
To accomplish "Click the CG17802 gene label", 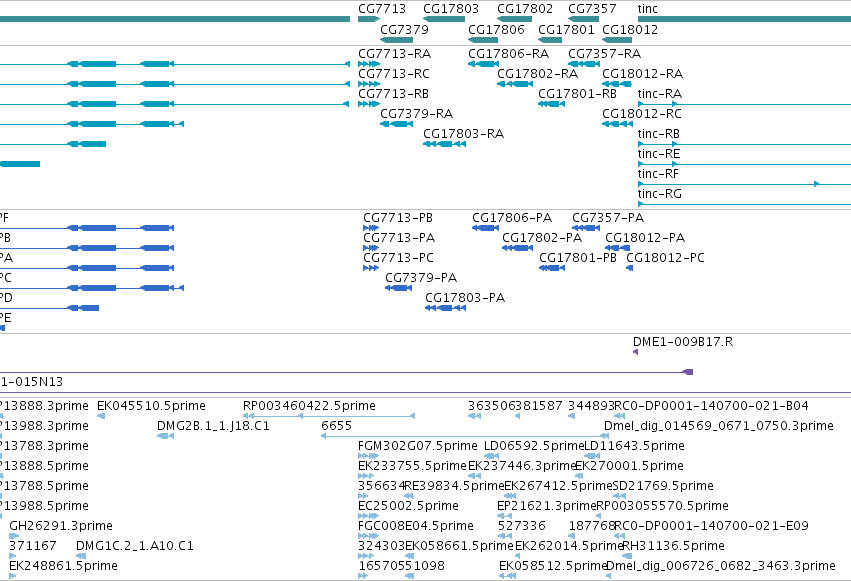I will tap(525, 9).
